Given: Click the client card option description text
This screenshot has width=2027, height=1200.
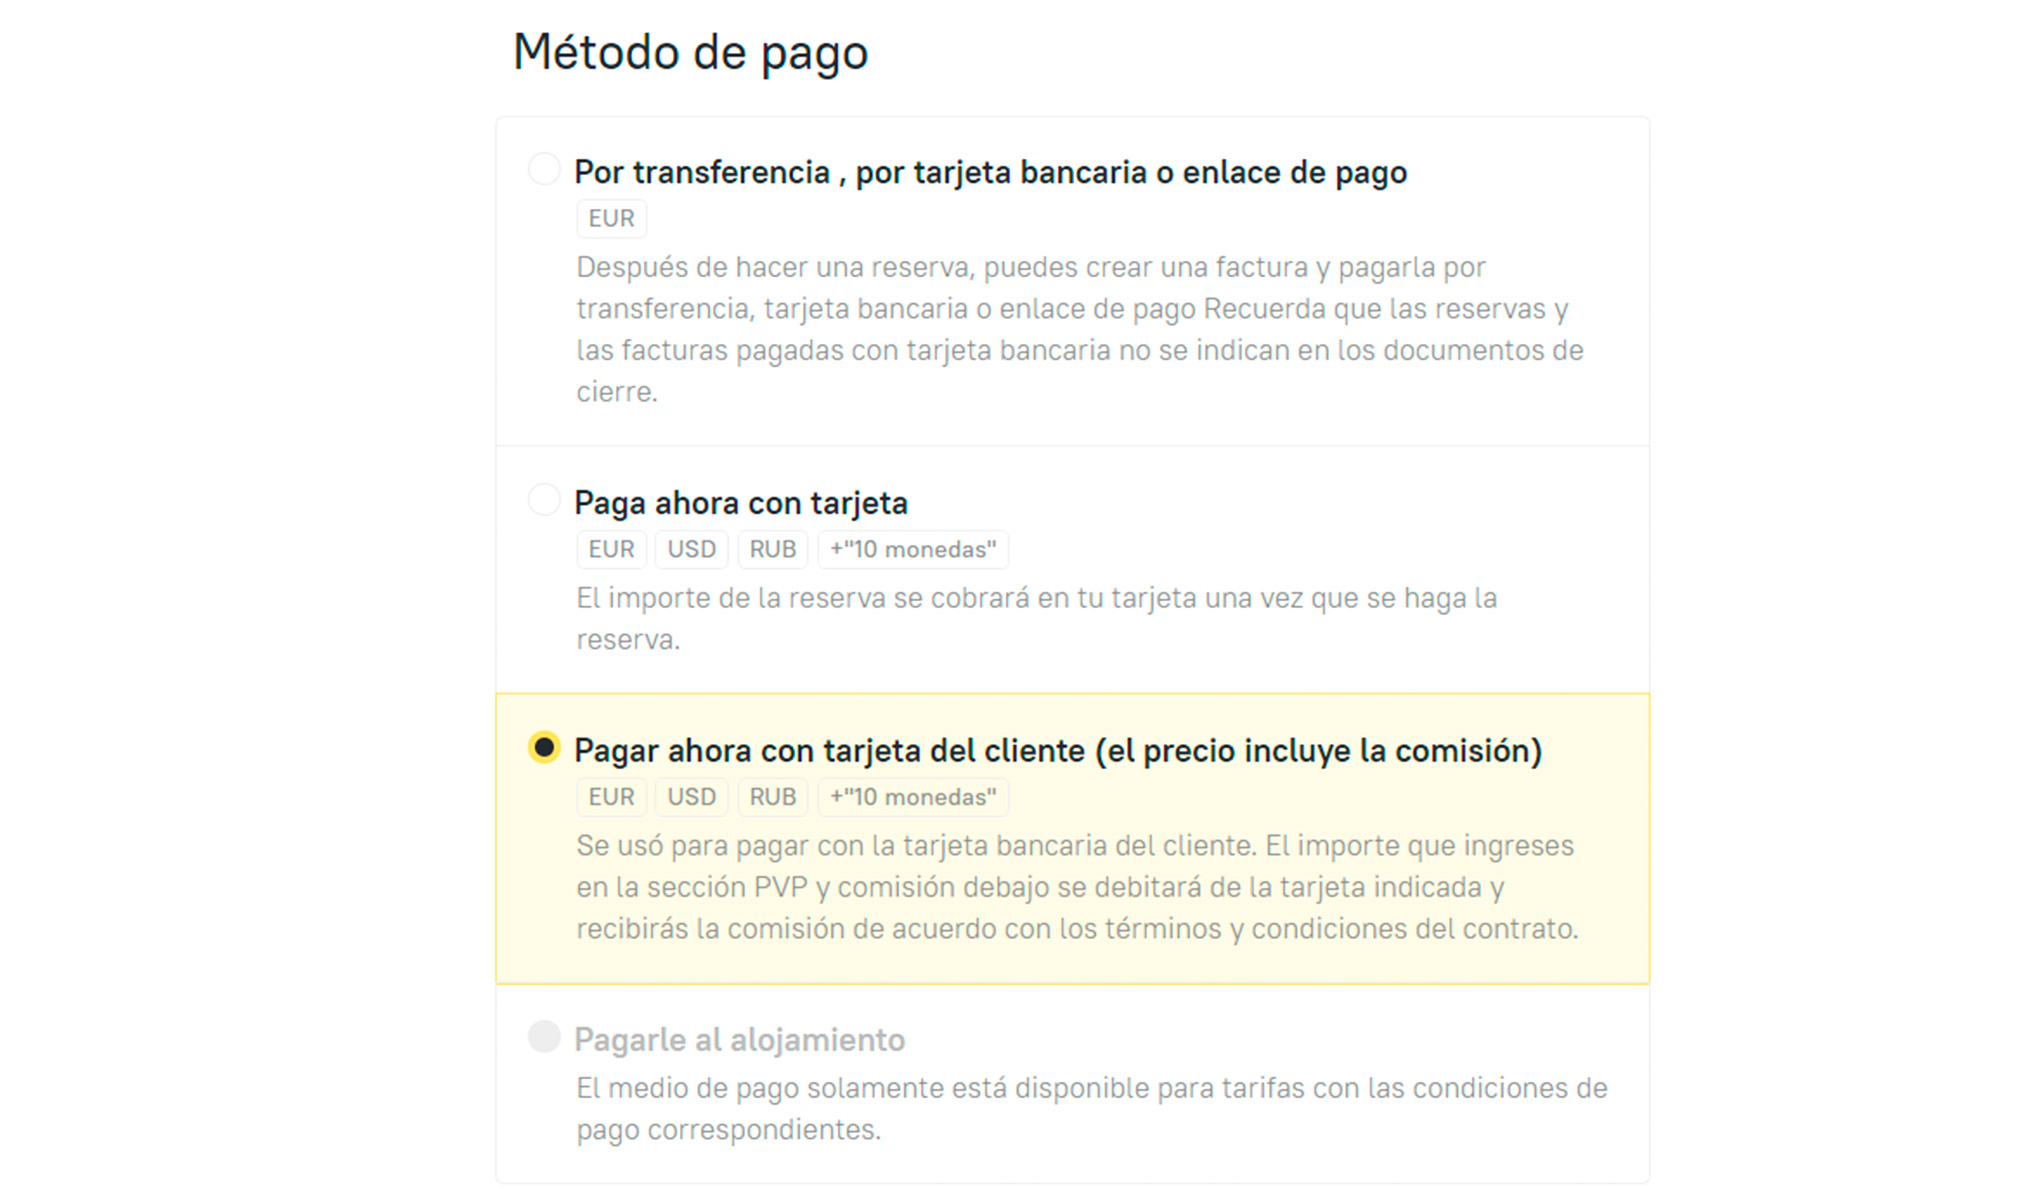Looking at the screenshot, I should pyautogui.click(x=1076, y=887).
